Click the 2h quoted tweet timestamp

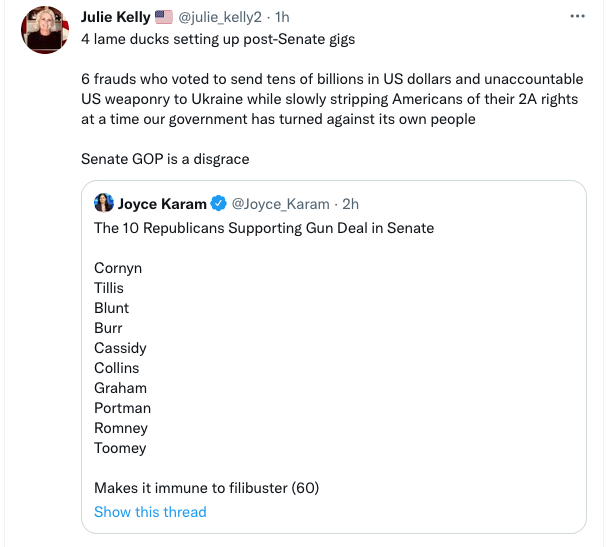pyautogui.click(x=350, y=204)
